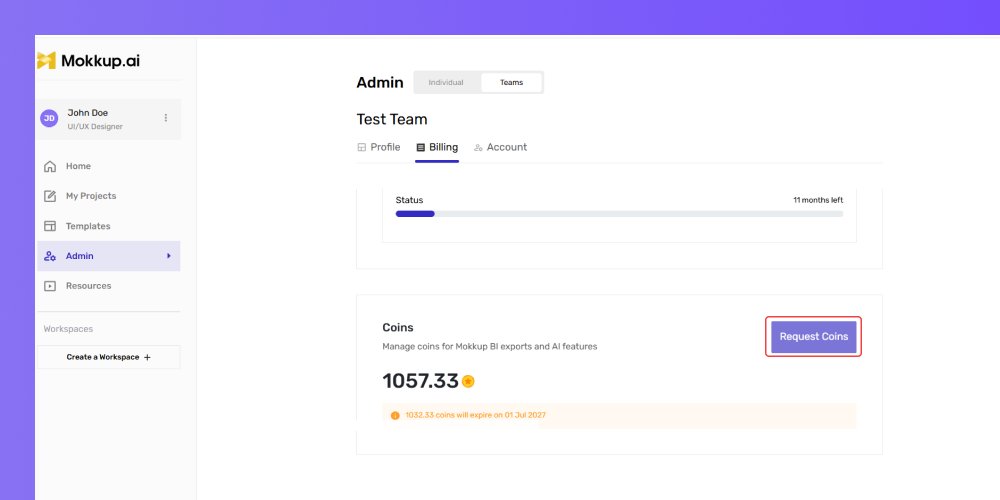Click the coins expiry notice text
This screenshot has height=500, width=1000.
[x=476, y=415]
